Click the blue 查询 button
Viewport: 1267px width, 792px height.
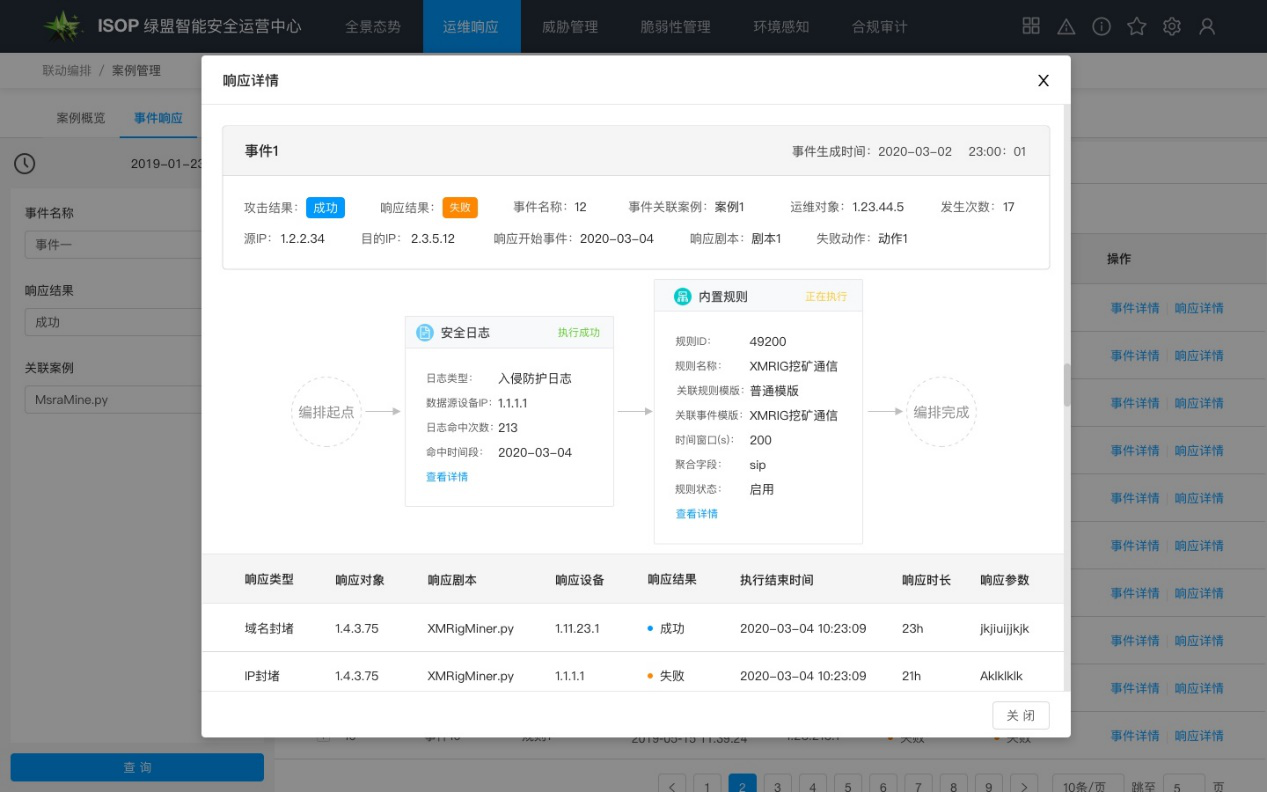(x=137, y=767)
